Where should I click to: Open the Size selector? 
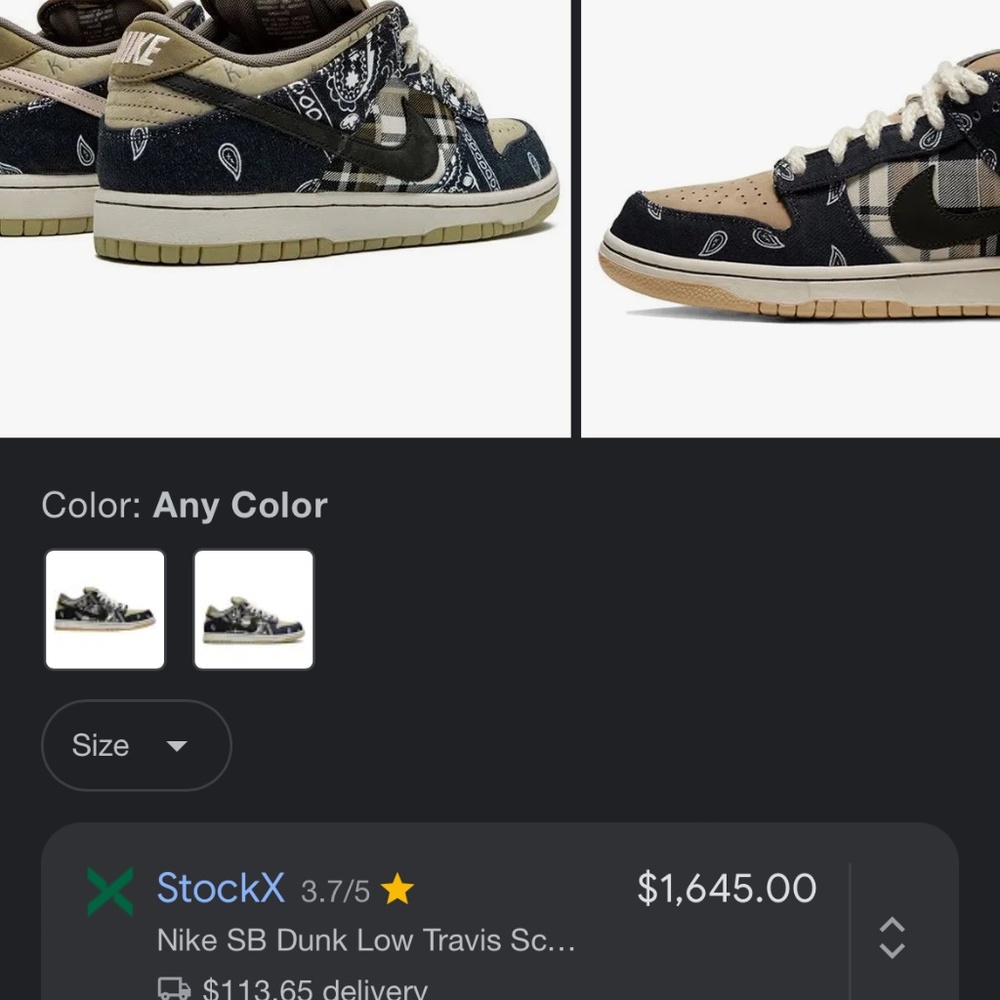point(136,745)
